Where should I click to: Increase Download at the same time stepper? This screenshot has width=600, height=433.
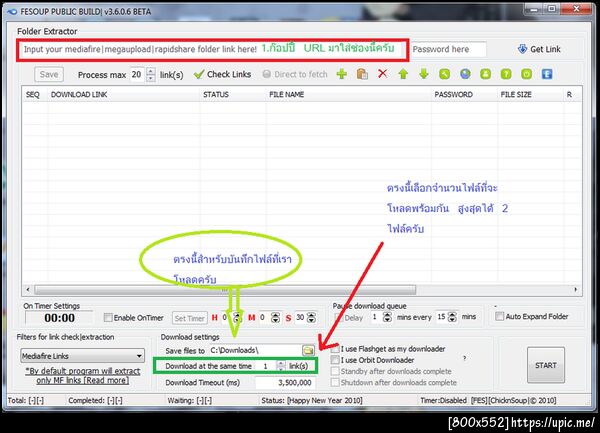click(x=281, y=363)
